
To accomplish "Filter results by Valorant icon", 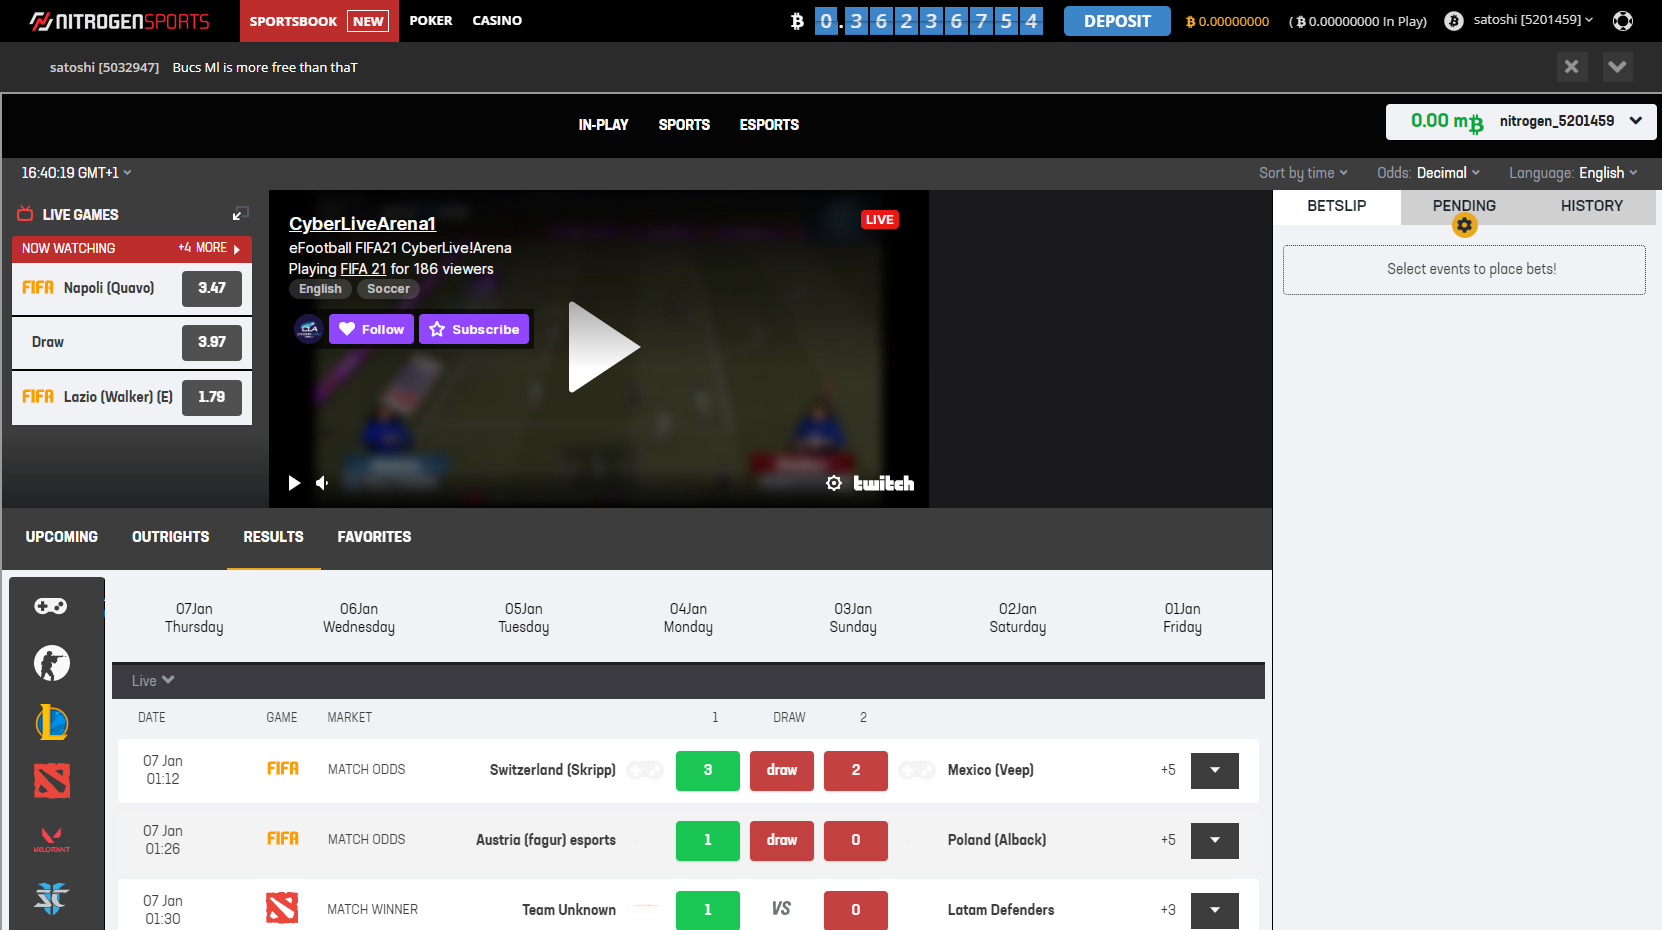I will tap(52, 839).
